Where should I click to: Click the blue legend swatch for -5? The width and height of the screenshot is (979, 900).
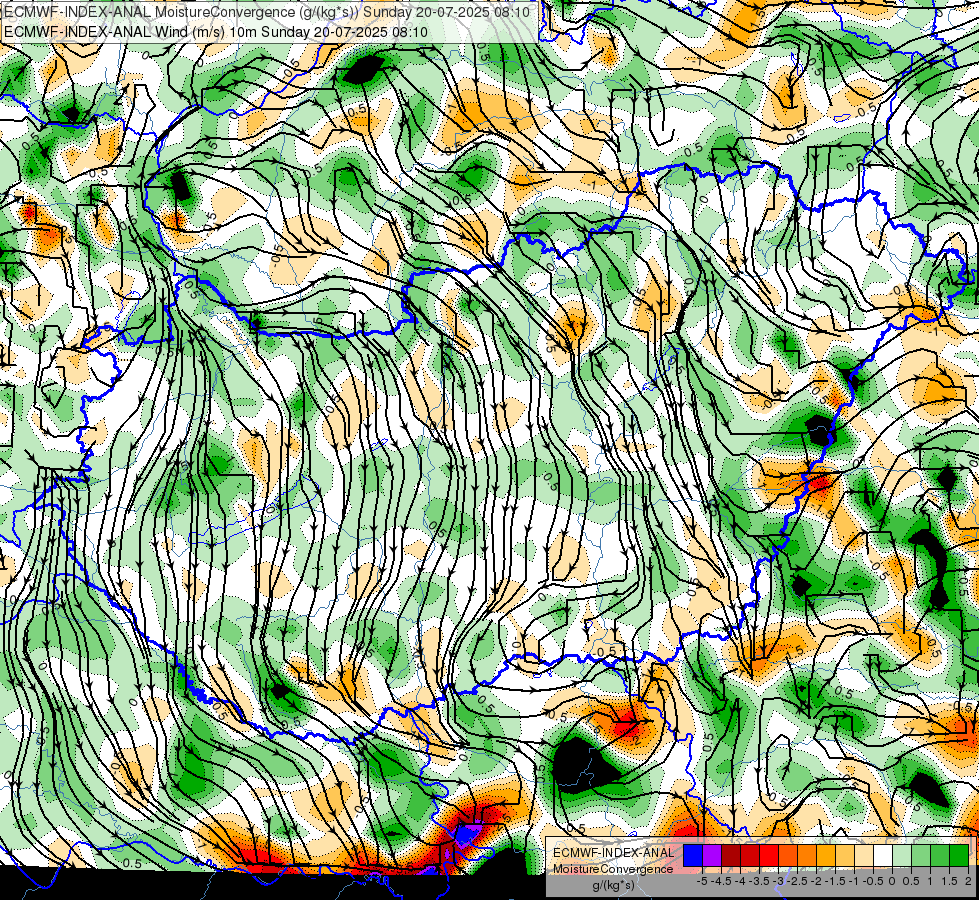point(693,856)
